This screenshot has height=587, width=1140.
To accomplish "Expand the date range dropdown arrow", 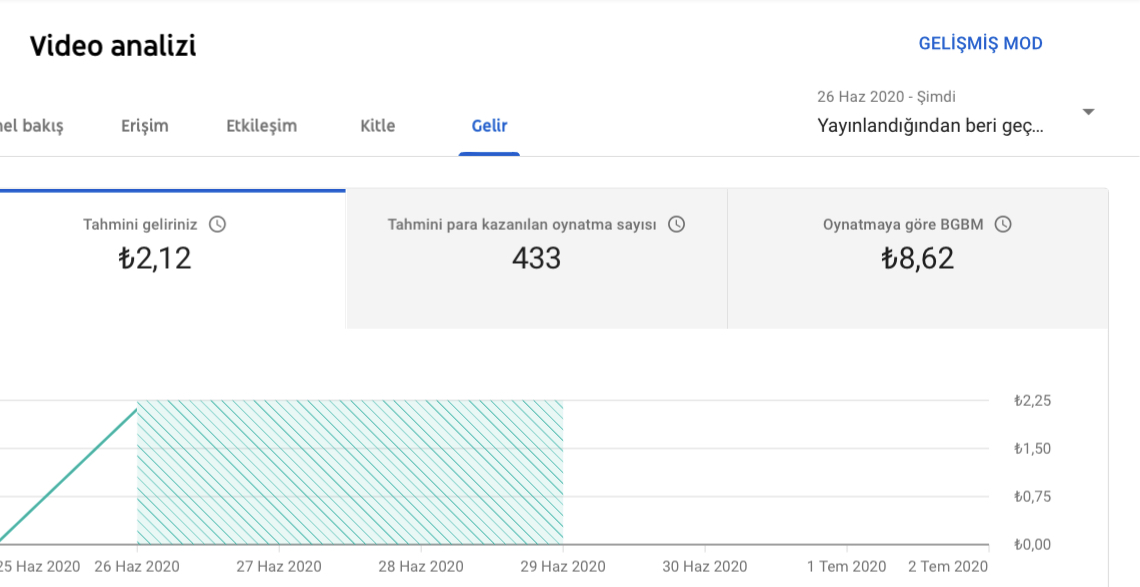I will tap(1088, 112).
